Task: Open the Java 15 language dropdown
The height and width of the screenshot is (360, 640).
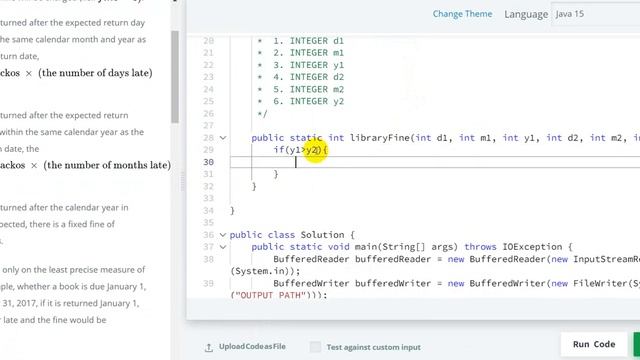Action: 595,14
